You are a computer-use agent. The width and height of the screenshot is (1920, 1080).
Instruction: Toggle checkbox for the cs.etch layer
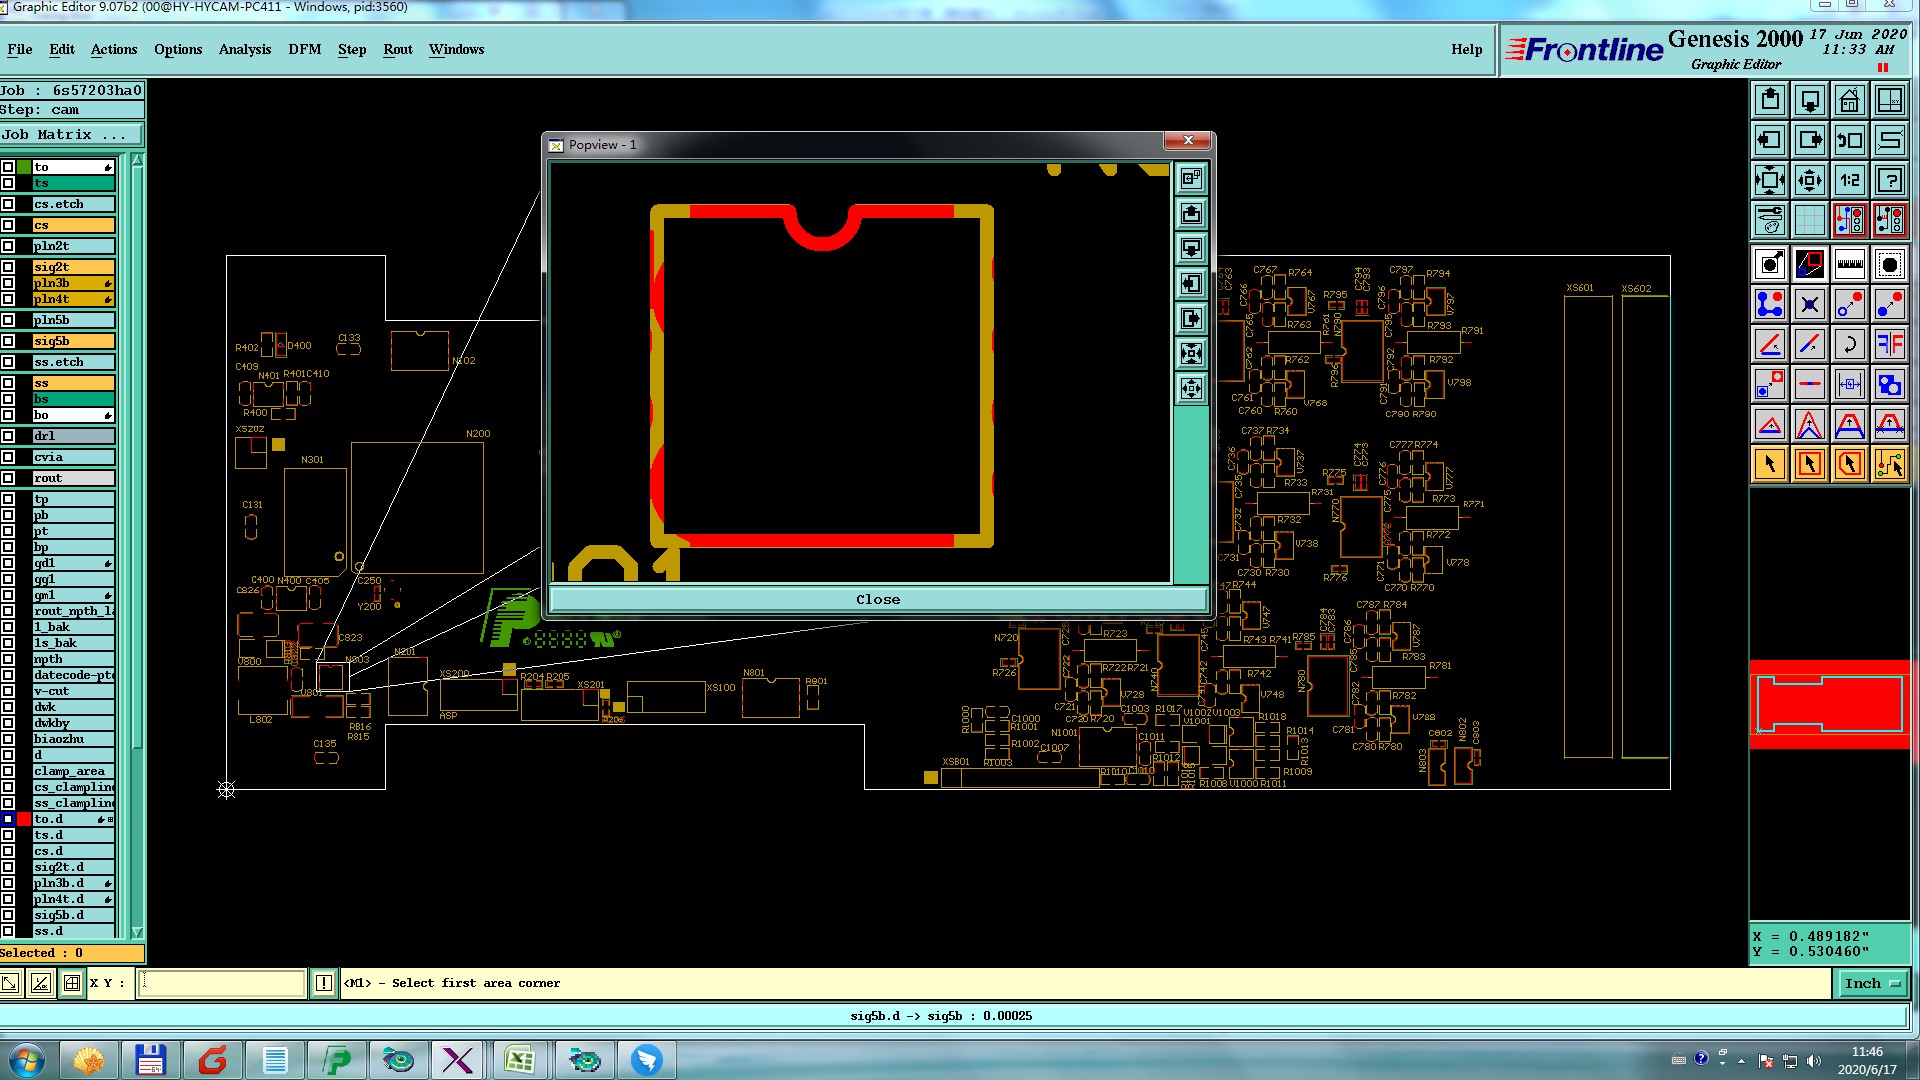pos(8,204)
